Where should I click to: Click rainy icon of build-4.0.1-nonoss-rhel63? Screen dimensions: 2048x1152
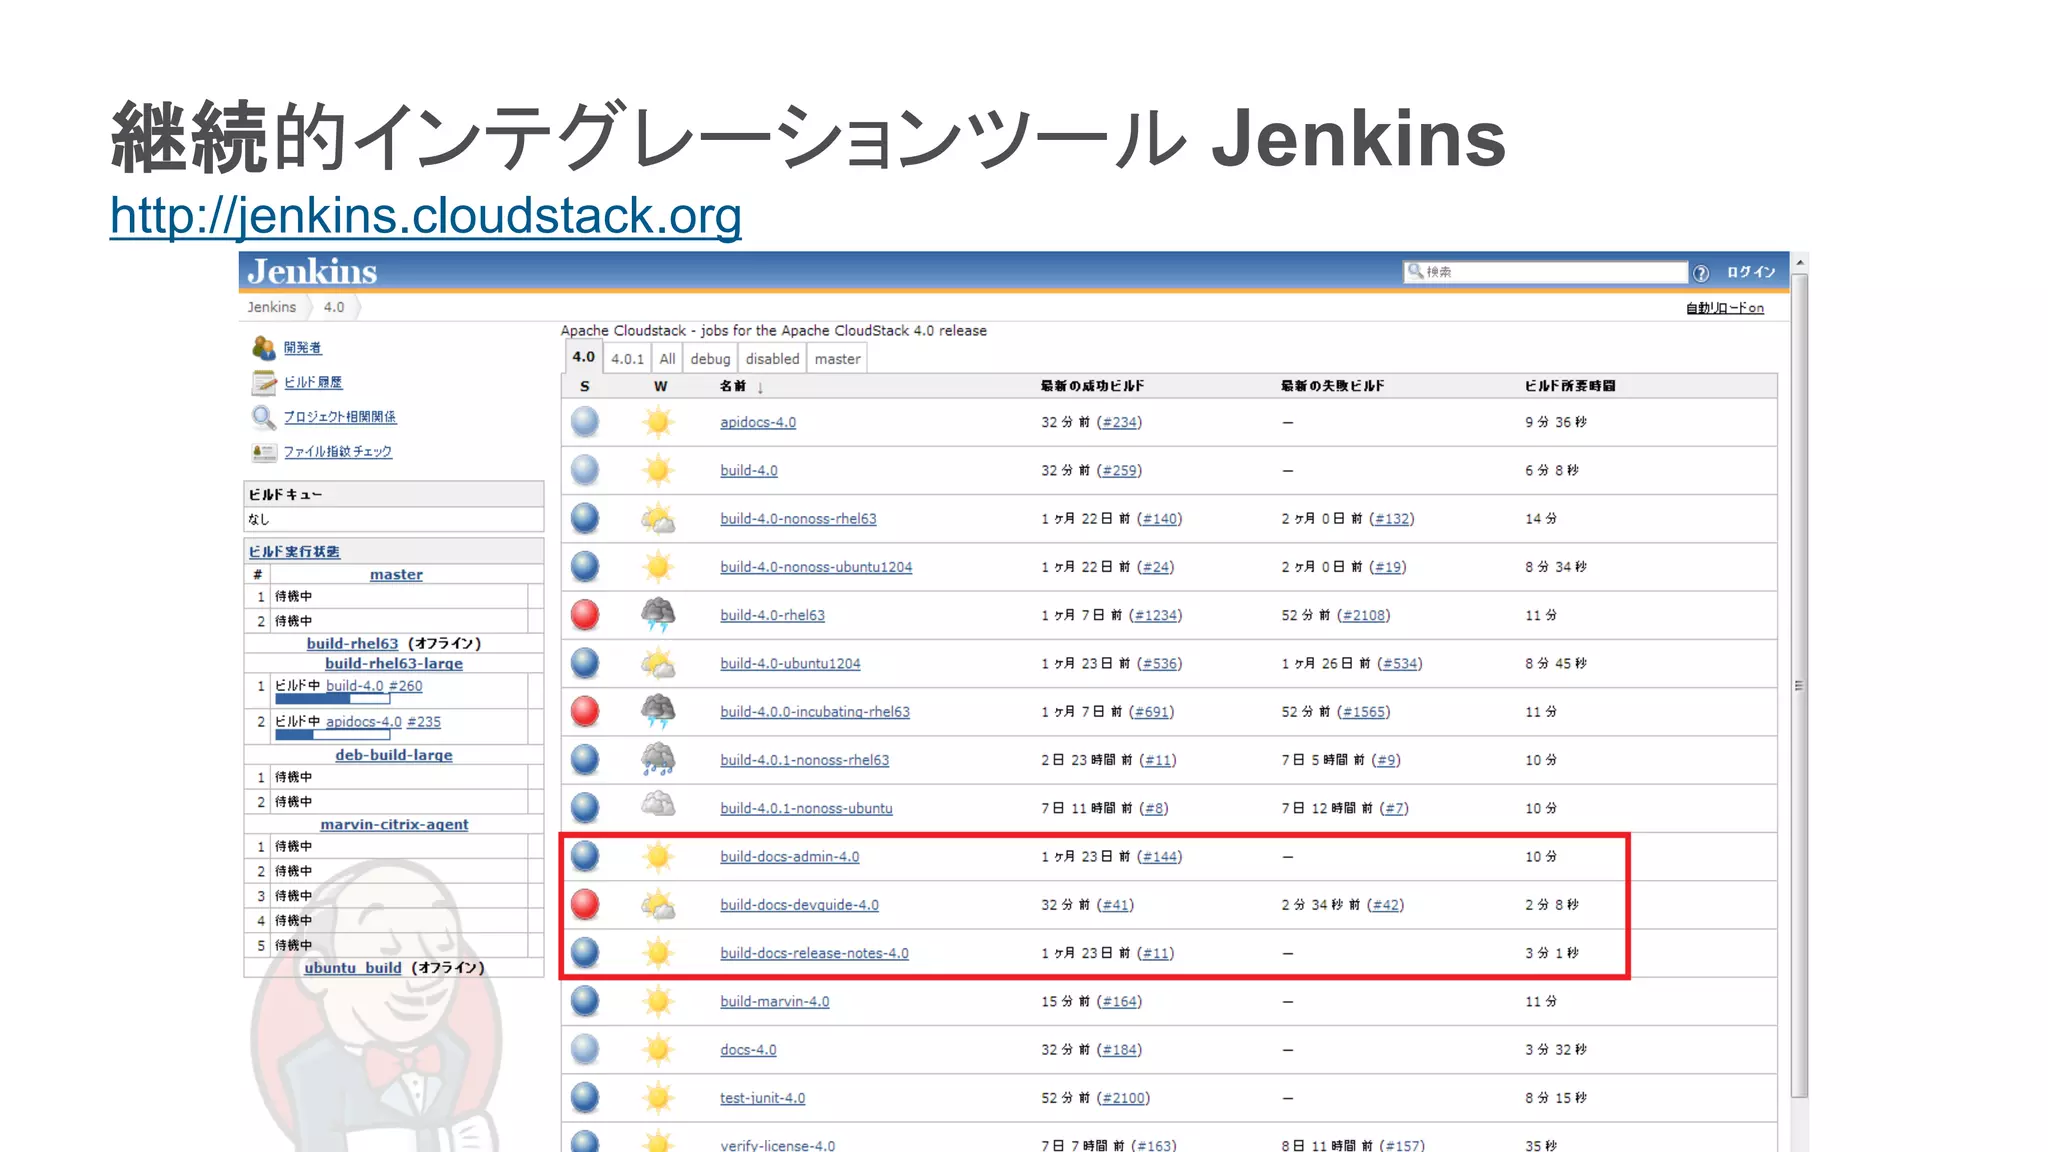click(658, 759)
